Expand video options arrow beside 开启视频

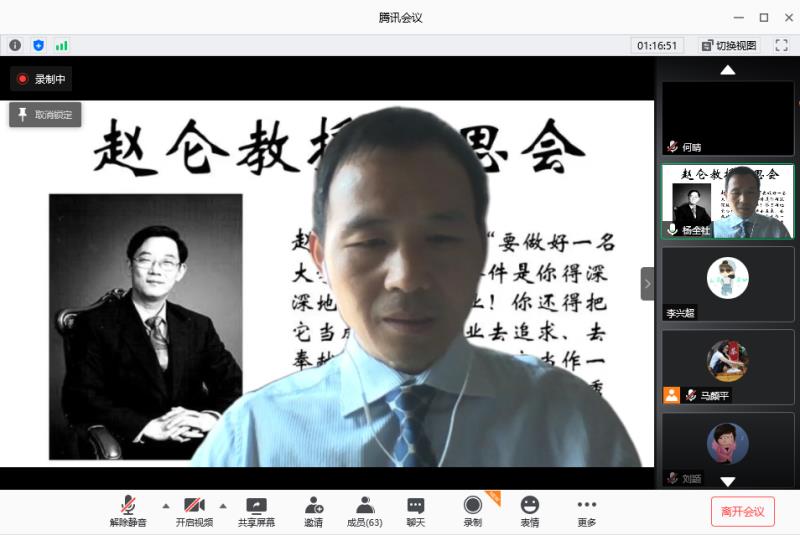[x=223, y=505]
